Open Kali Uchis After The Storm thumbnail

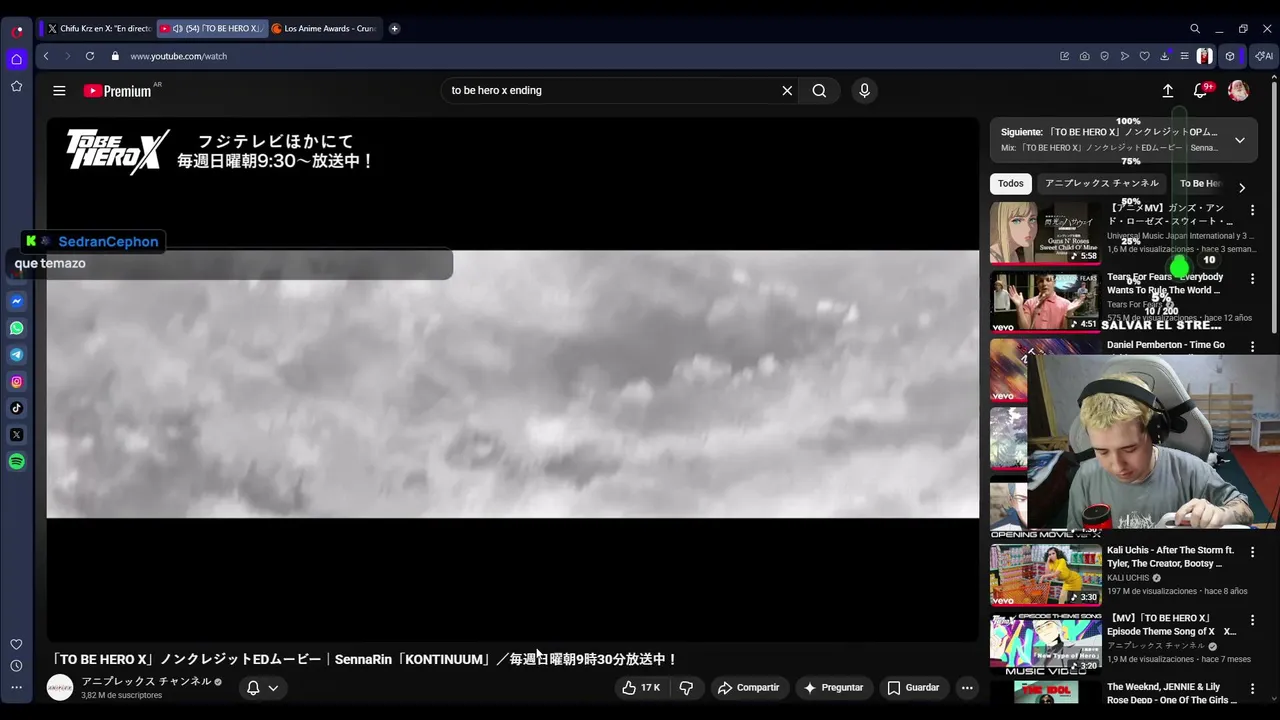[x=1045, y=575]
